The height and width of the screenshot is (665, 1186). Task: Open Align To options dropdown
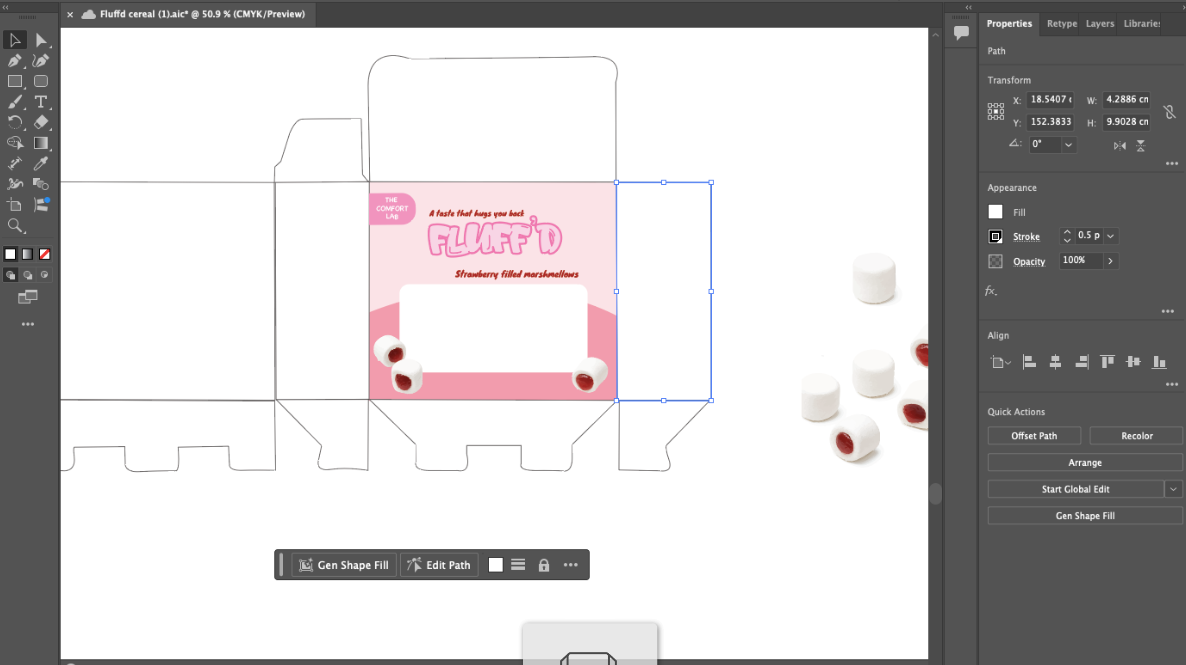point(1001,362)
